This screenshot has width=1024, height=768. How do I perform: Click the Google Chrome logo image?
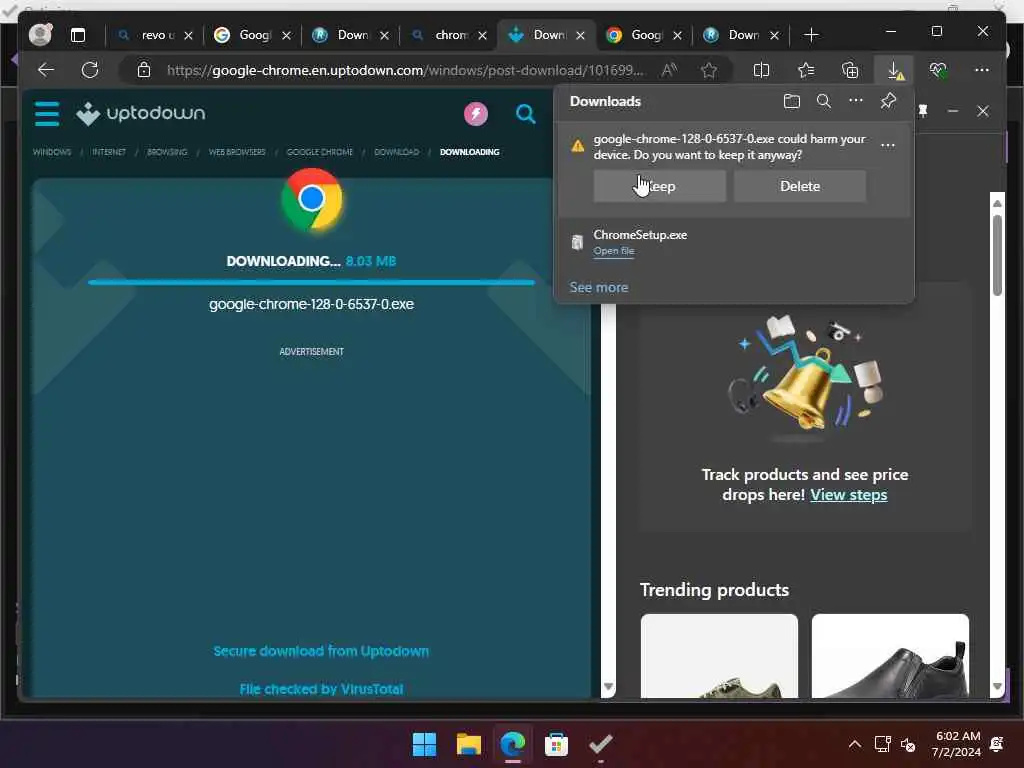click(x=312, y=200)
